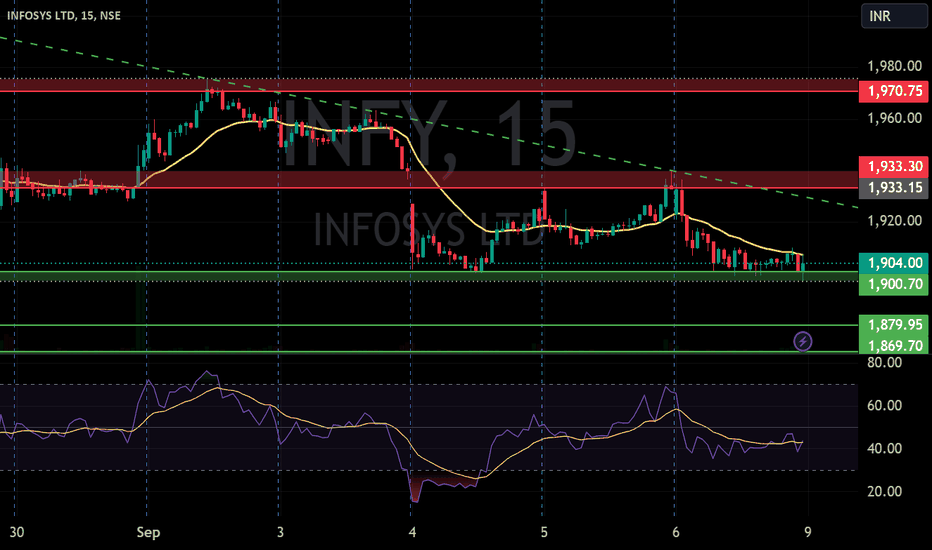The image size is (932, 550).
Task: Select the 1,879.95 support level label
Action: [893, 325]
